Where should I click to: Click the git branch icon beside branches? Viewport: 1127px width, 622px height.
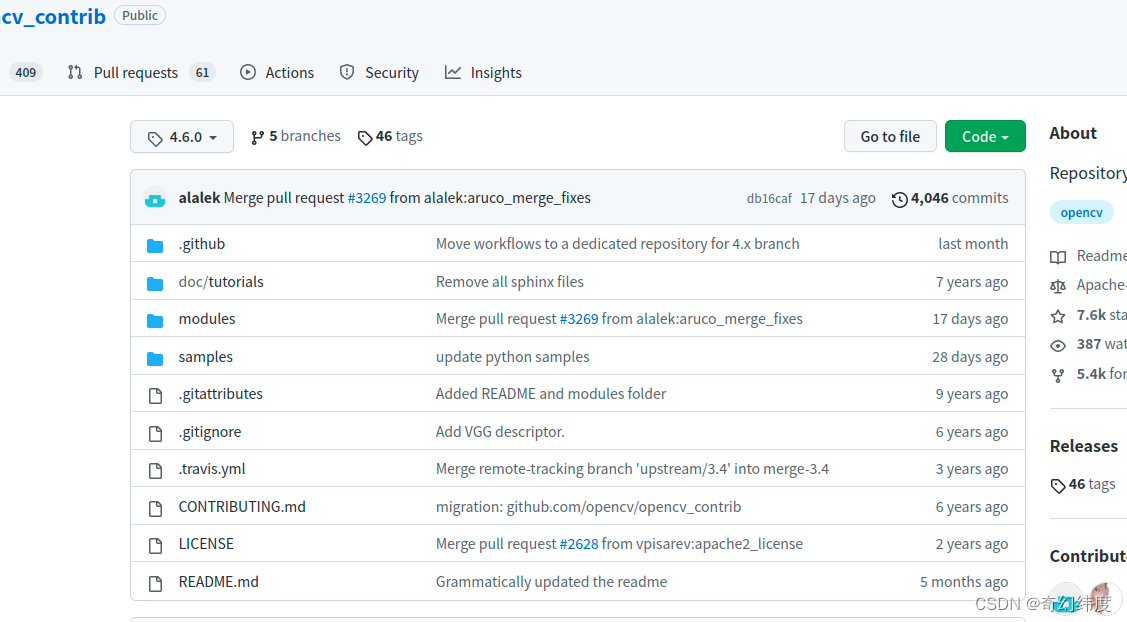pyautogui.click(x=258, y=137)
